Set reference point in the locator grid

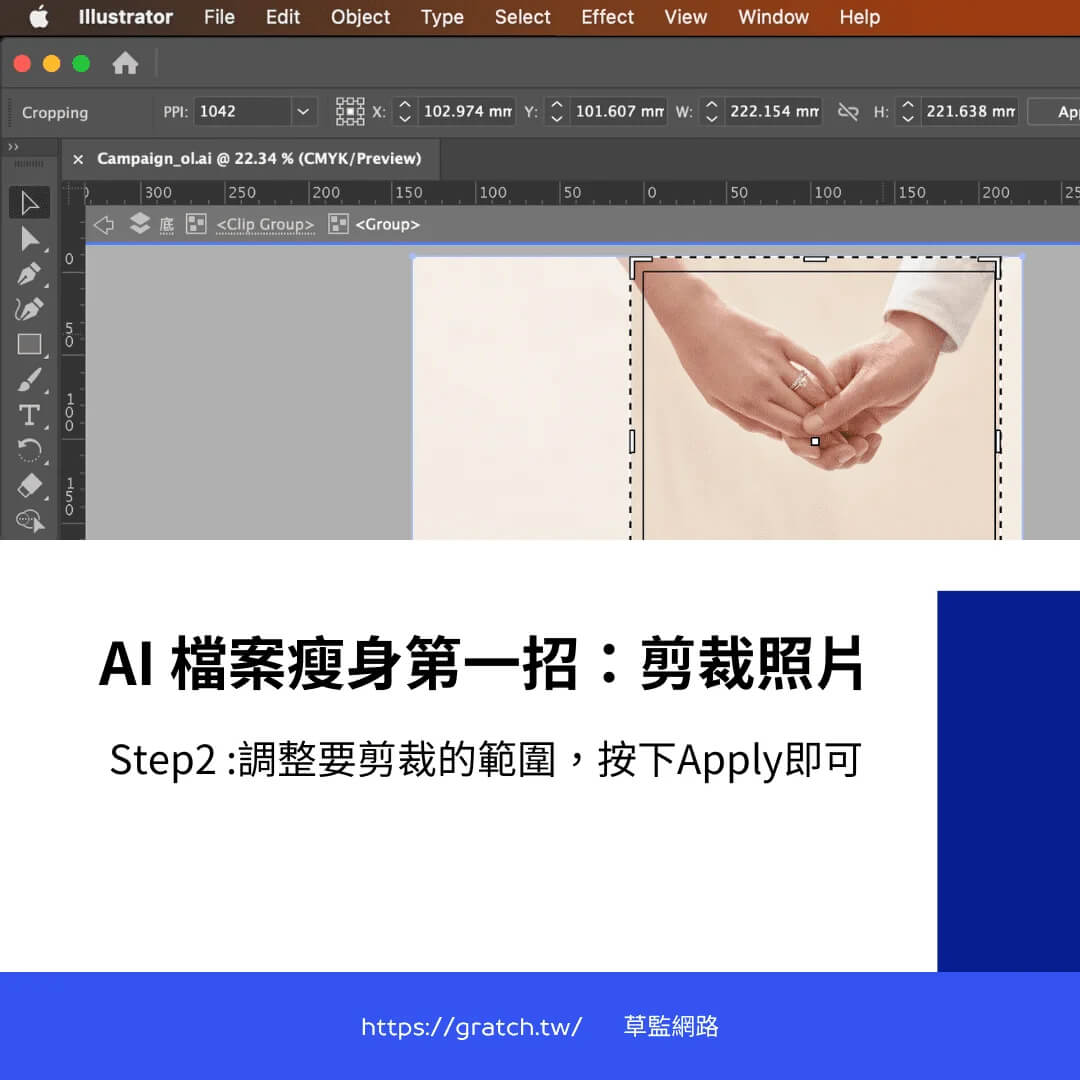tap(350, 112)
